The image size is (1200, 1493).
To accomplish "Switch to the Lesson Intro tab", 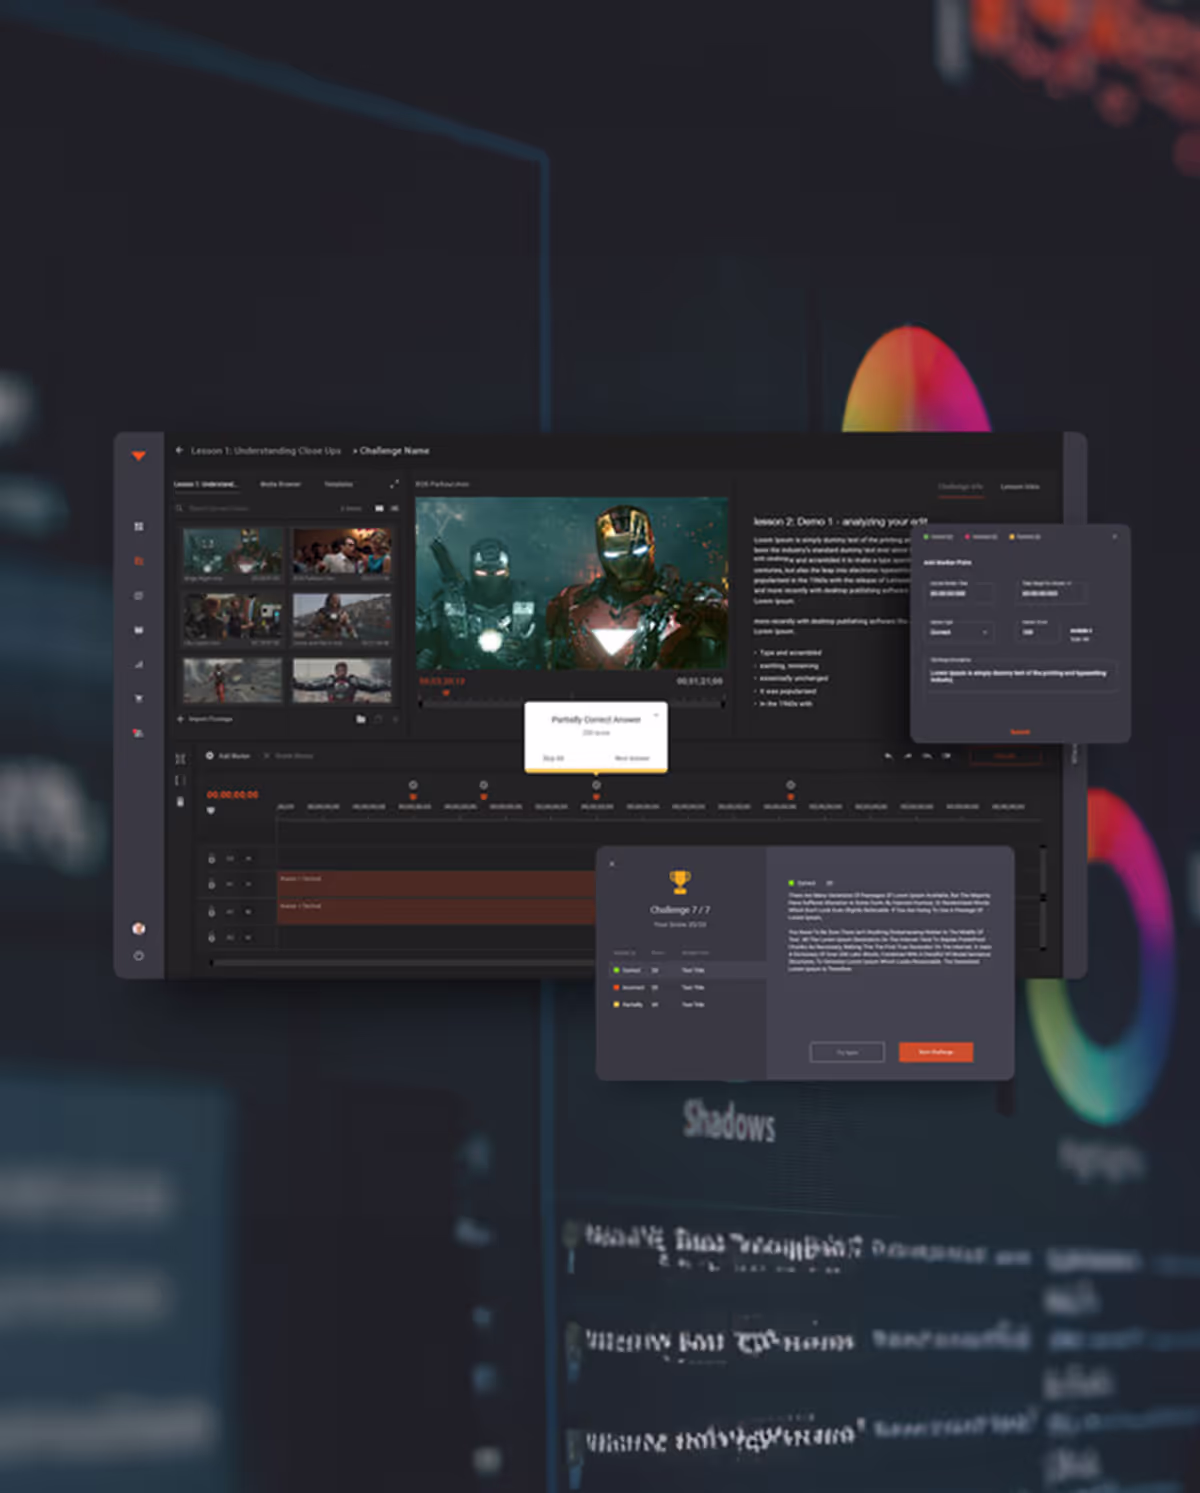I will (x=1020, y=487).
